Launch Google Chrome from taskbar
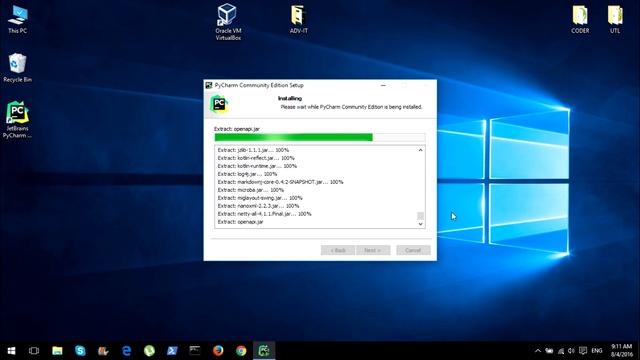 click(x=241, y=351)
